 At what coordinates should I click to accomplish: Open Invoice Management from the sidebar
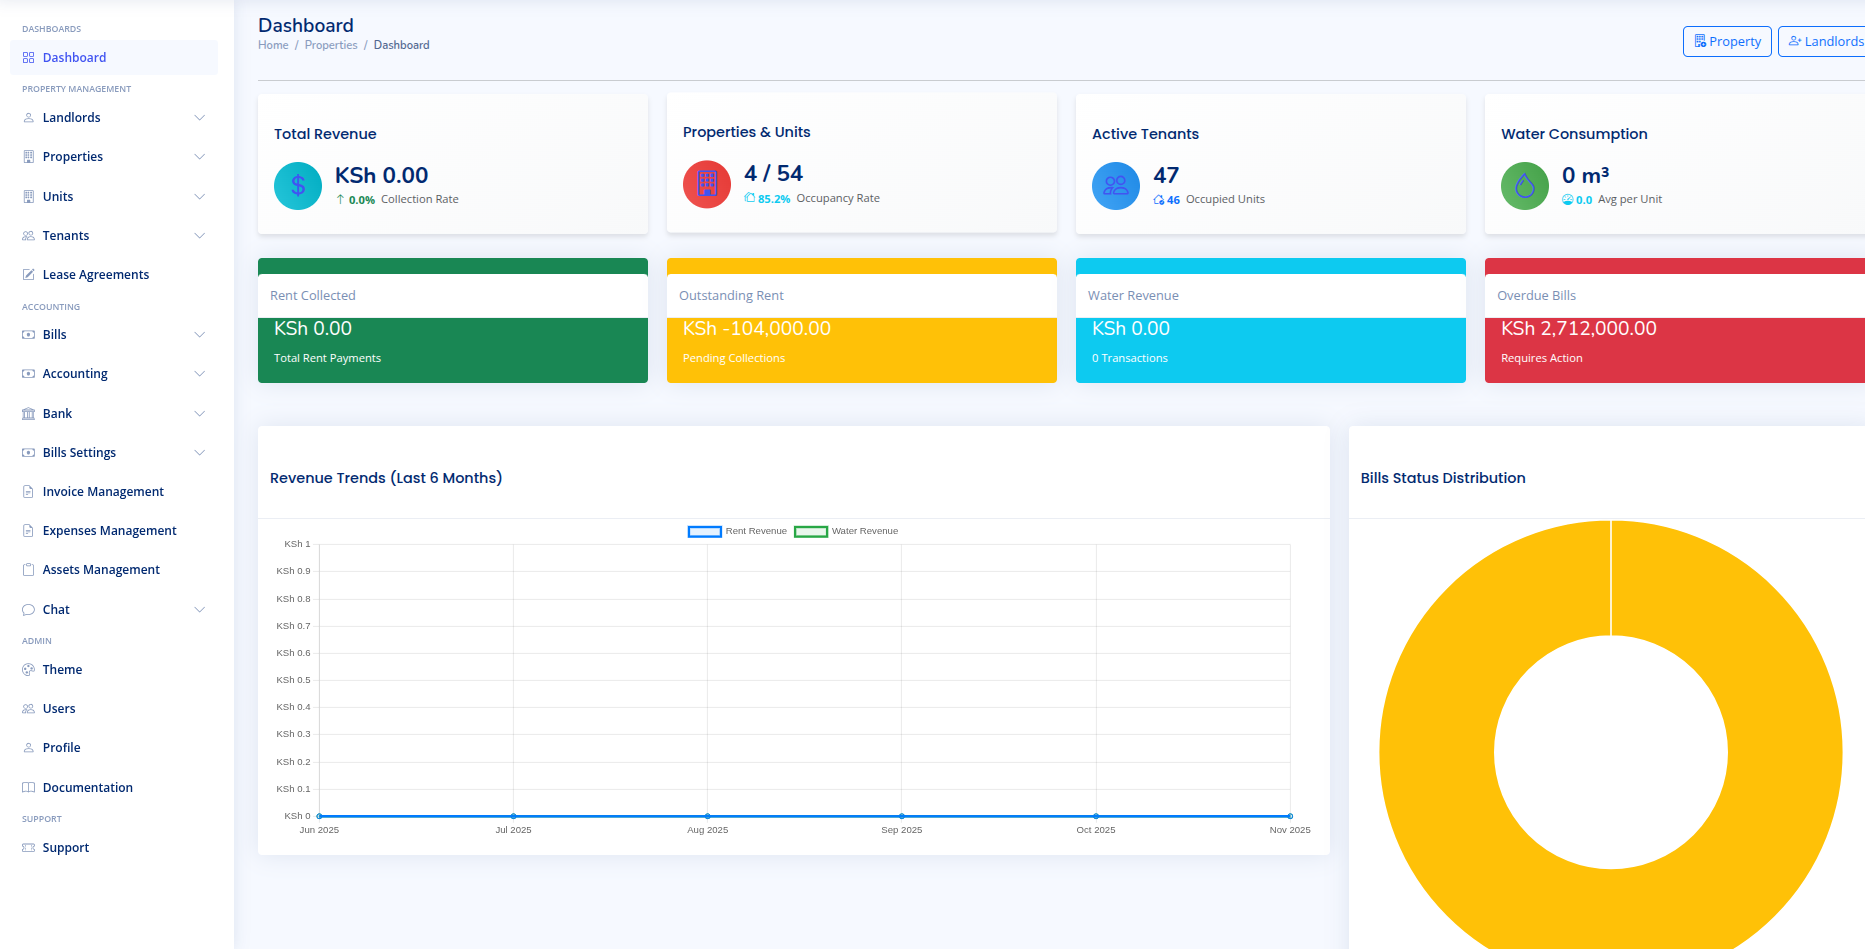pyautogui.click(x=103, y=492)
